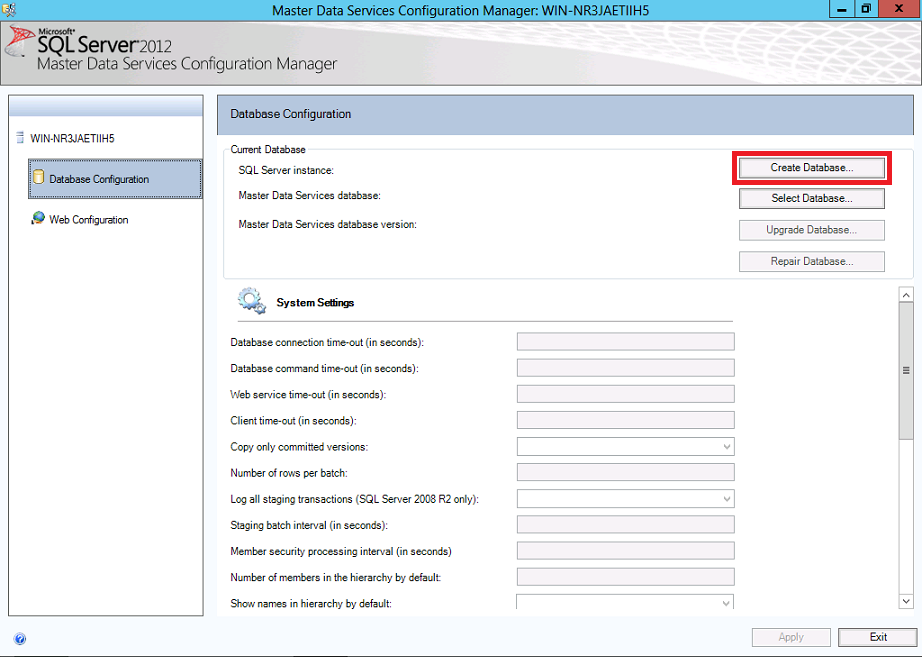Click the Database Configuration cylinder icon
Screen dimensions: 922x657
(39, 177)
